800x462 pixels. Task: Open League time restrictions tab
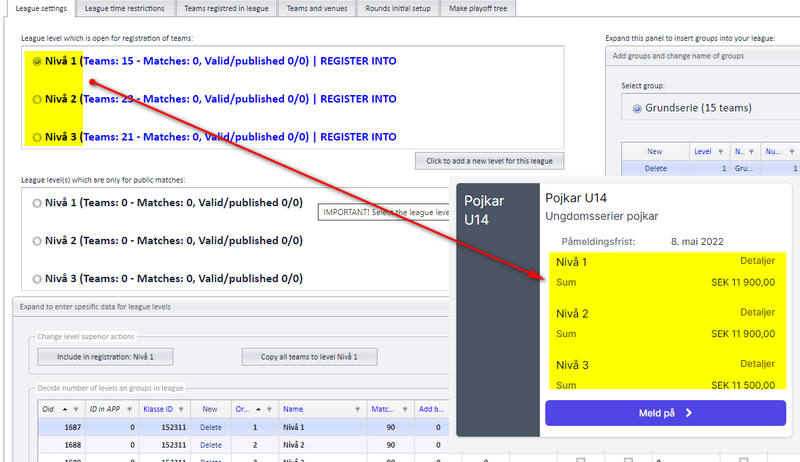124,9
